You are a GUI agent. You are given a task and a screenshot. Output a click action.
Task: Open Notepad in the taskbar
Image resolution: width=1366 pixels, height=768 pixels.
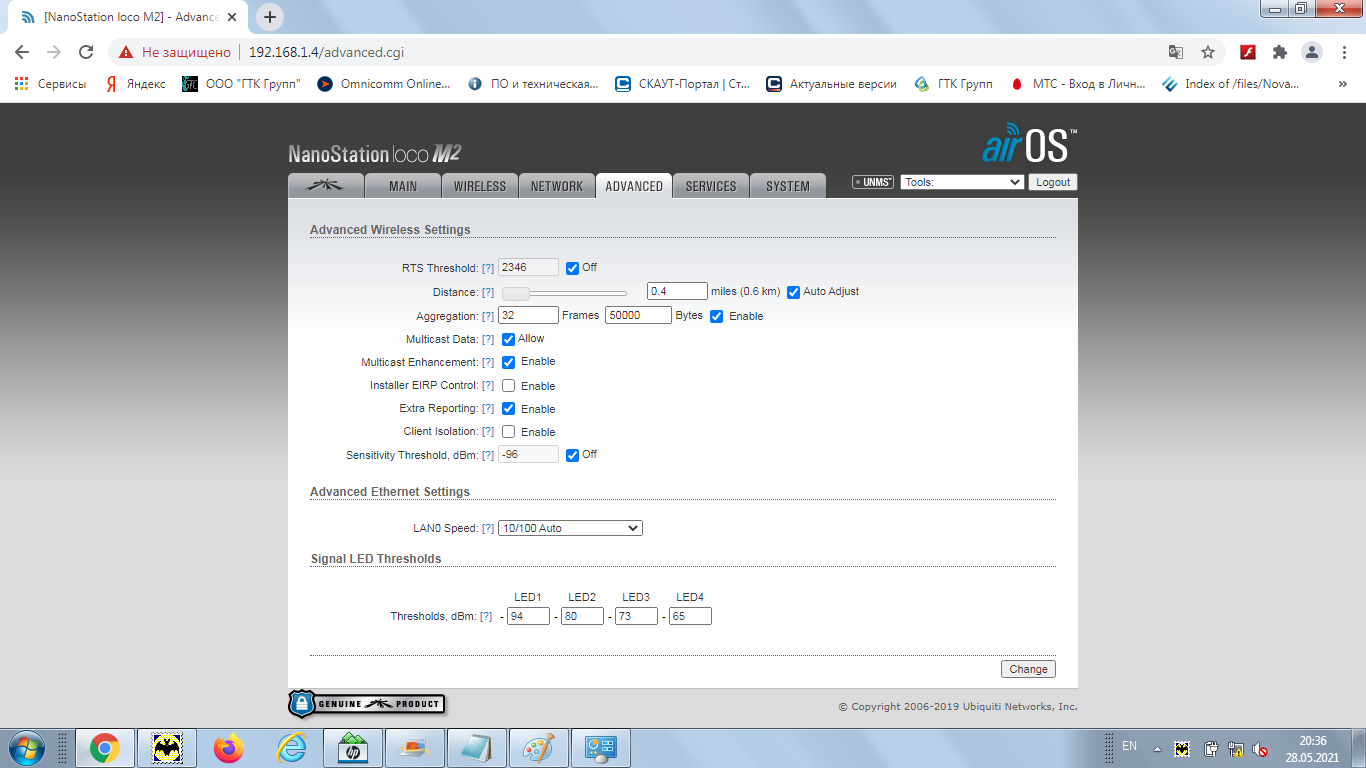[x=476, y=748]
